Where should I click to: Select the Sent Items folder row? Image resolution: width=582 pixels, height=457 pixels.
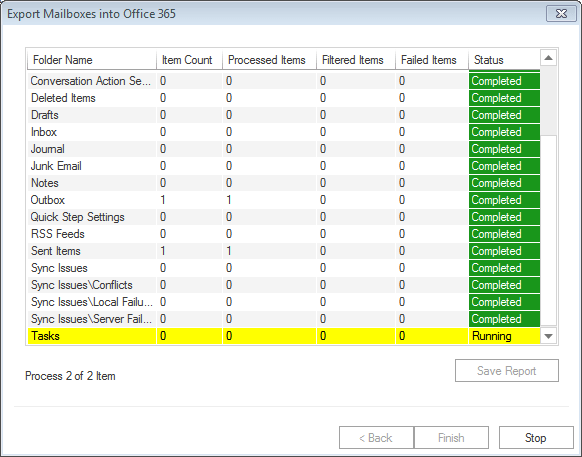coord(284,251)
